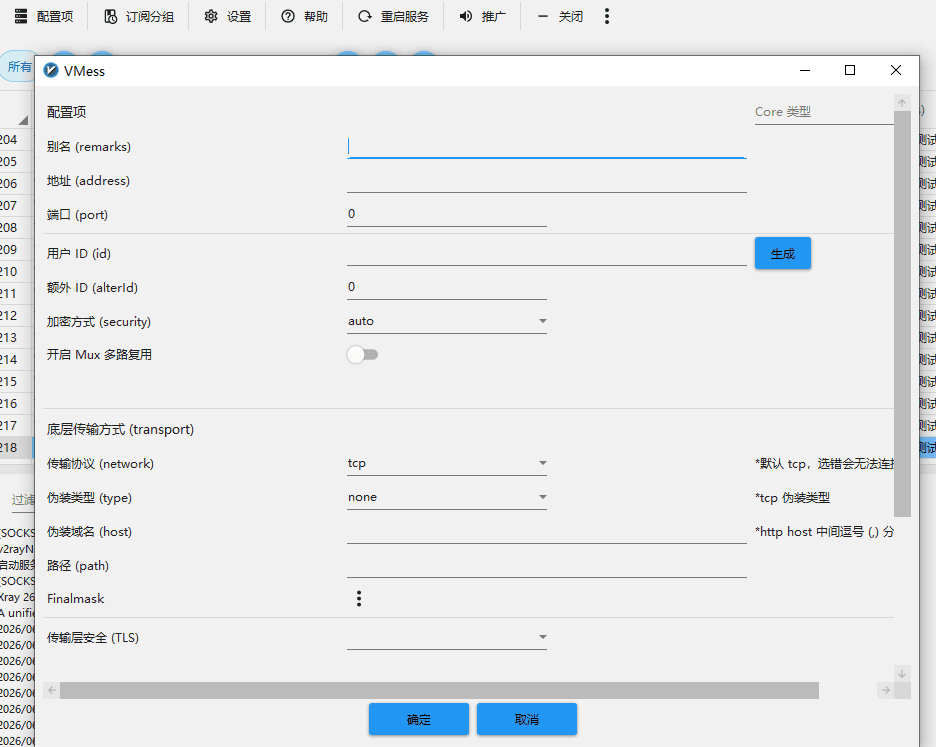Click the vertical scrollbar down arrow
Image resolution: width=936 pixels, height=747 pixels.
coord(902,674)
